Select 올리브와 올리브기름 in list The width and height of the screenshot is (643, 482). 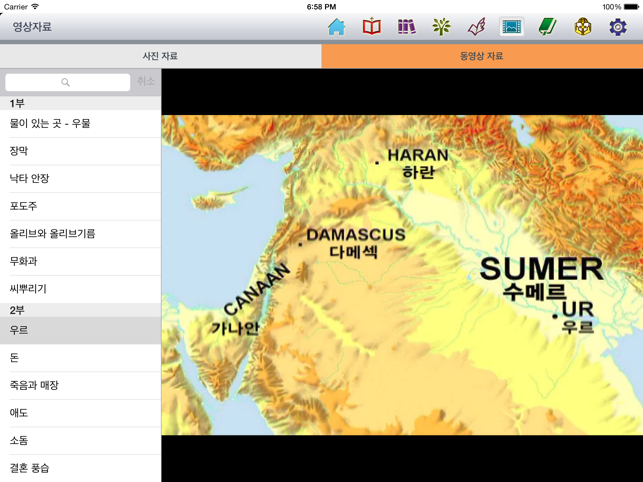coord(80,234)
